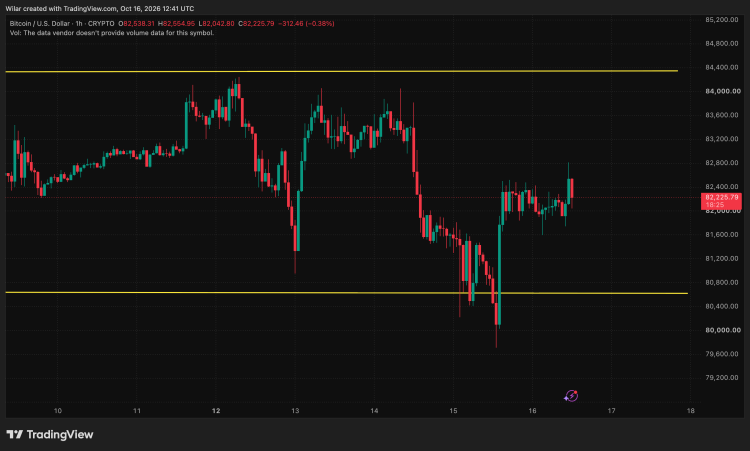The height and width of the screenshot is (451, 750).
Task: Click the 80,400.00 price axis label
Action: pos(722,306)
